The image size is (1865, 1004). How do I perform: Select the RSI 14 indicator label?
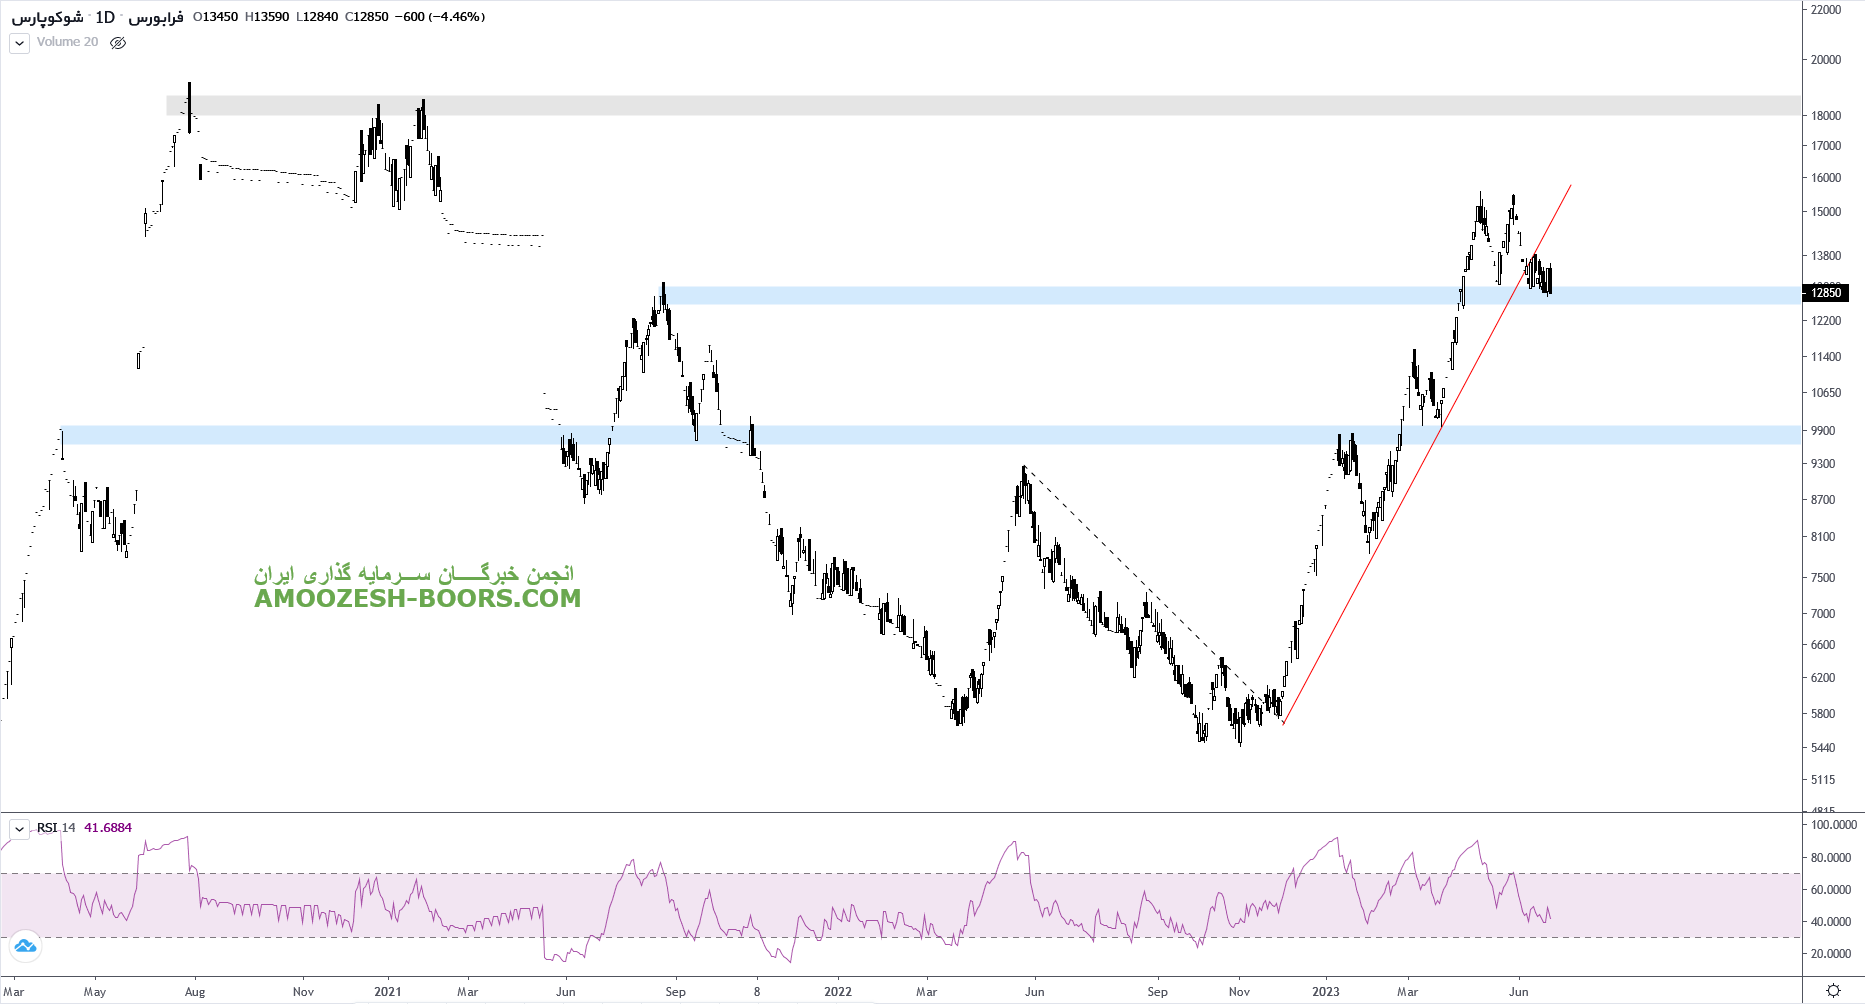(x=56, y=828)
